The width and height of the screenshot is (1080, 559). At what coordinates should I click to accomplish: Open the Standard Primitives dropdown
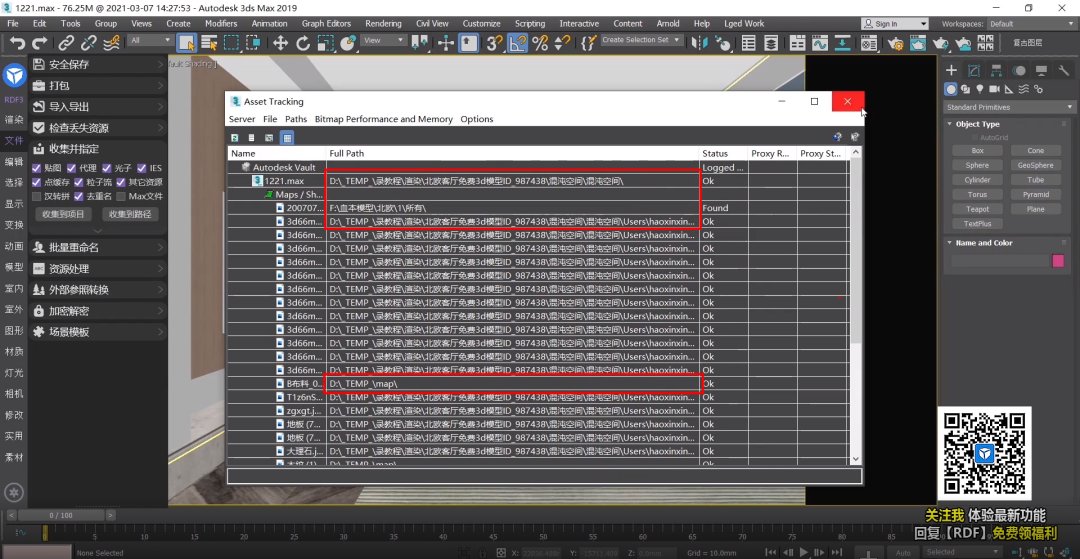pyautogui.click(x=1010, y=107)
